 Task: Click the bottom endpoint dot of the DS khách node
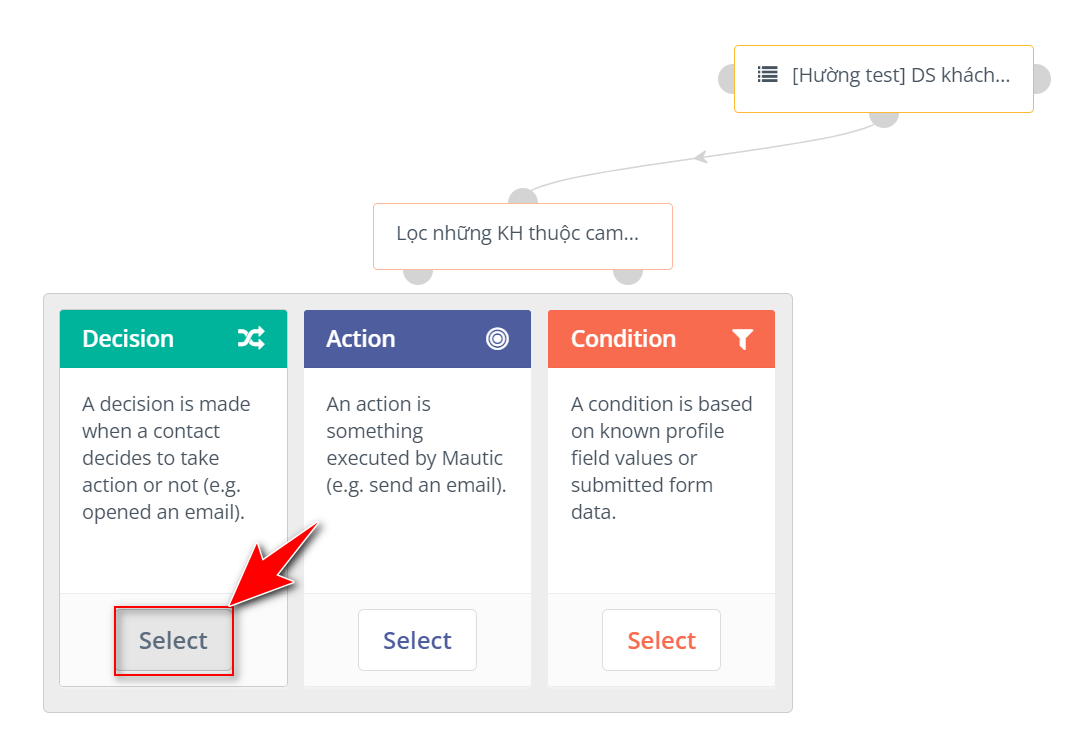point(884,118)
